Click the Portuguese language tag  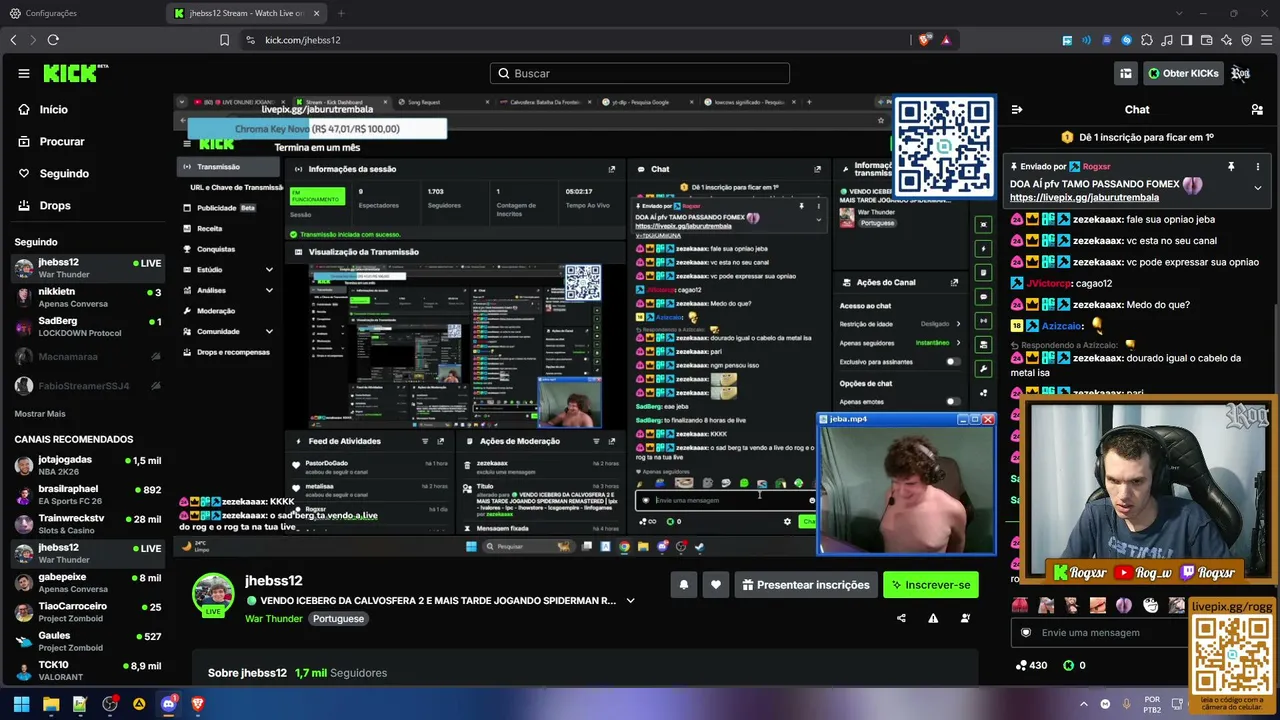point(338,619)
